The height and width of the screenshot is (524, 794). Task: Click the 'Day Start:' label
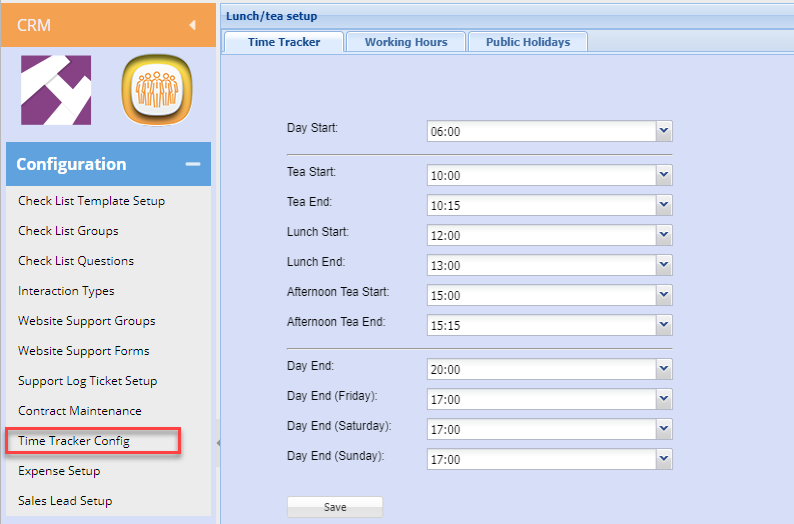[x=312, y=128]
